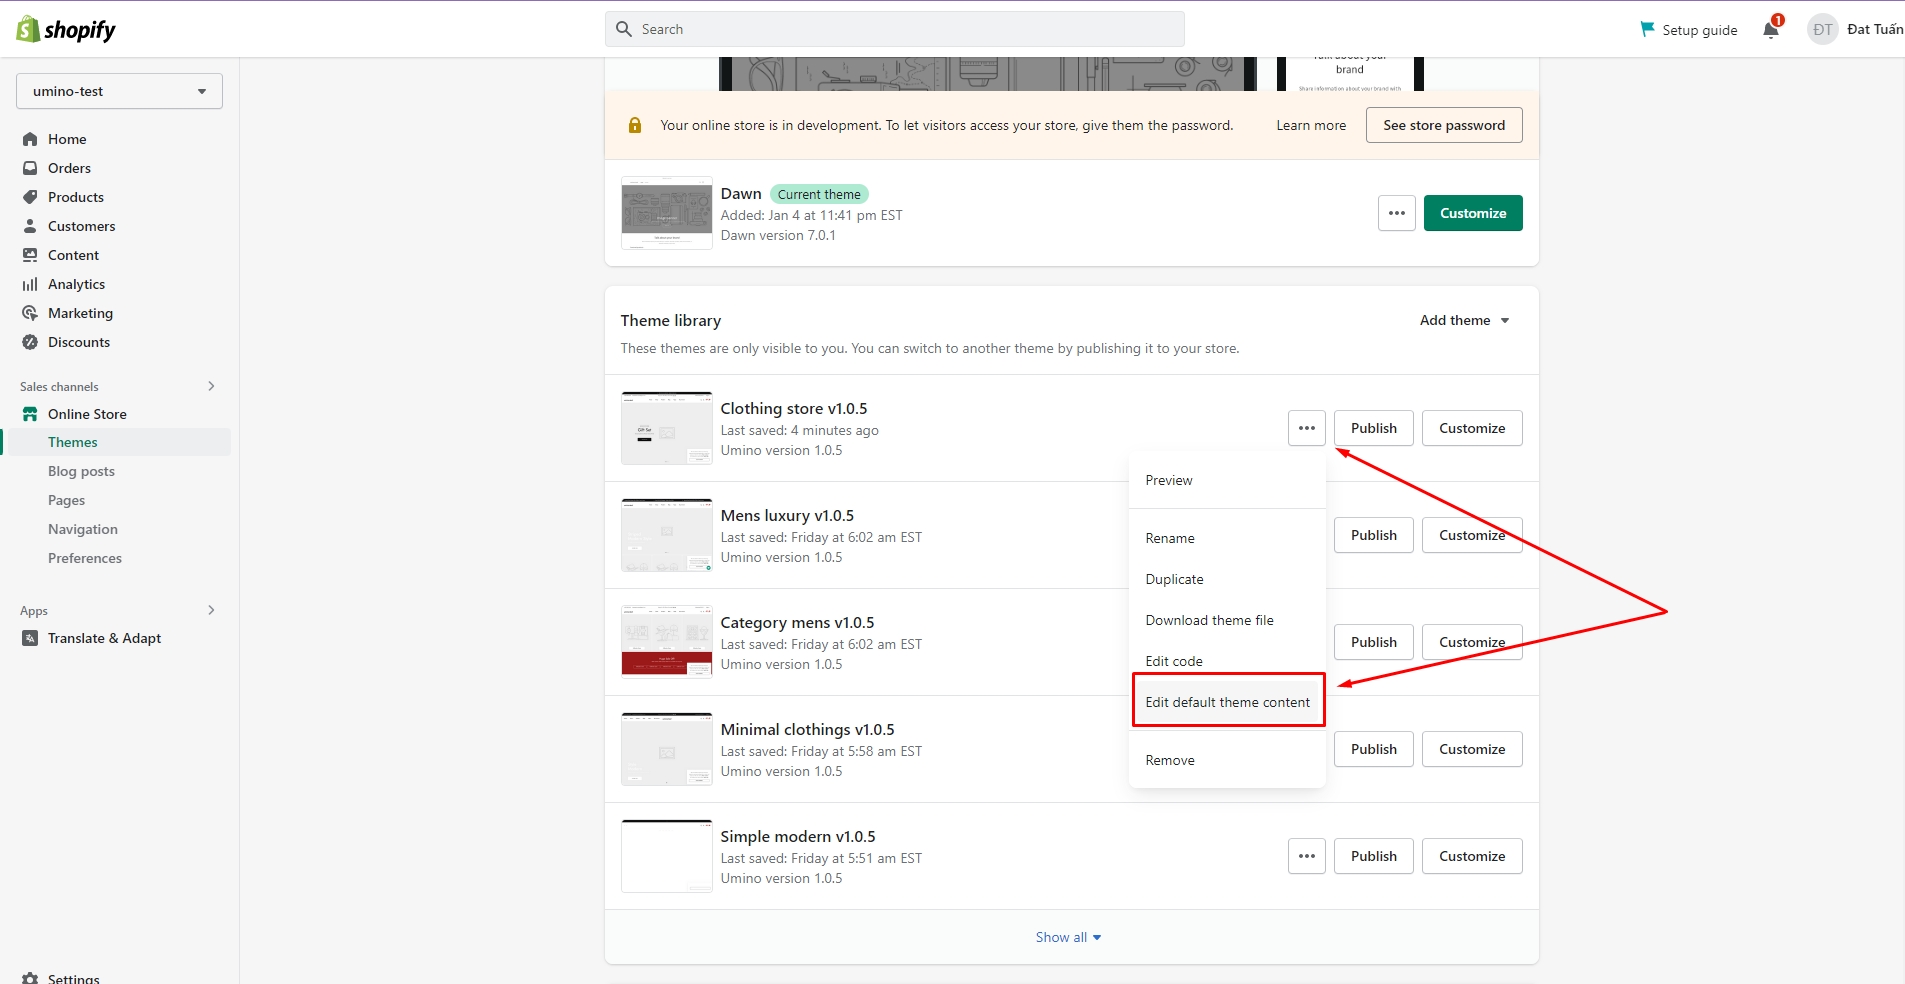
Task: Expand the Sales channels chevron
Action: (x=211, y=386)
